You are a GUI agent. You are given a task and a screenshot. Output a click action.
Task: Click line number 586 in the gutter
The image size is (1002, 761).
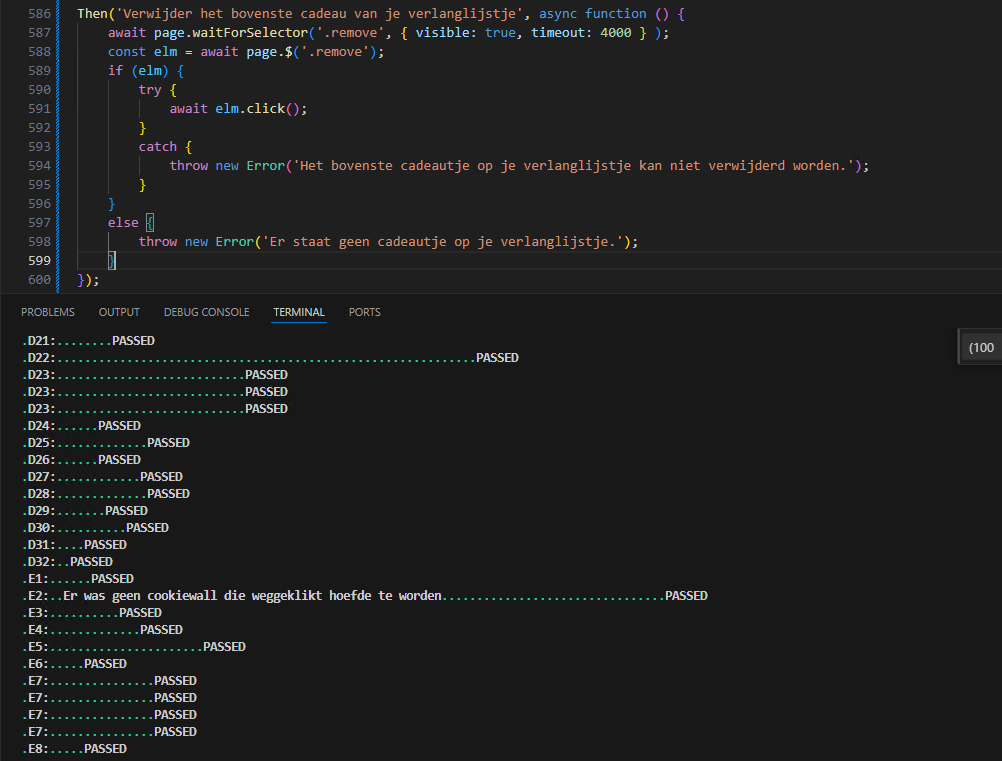pyautogui.click(x=39, y=13)
